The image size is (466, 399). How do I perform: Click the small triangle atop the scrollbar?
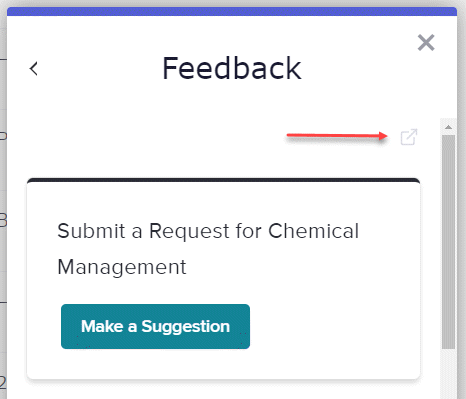(448, 127)
